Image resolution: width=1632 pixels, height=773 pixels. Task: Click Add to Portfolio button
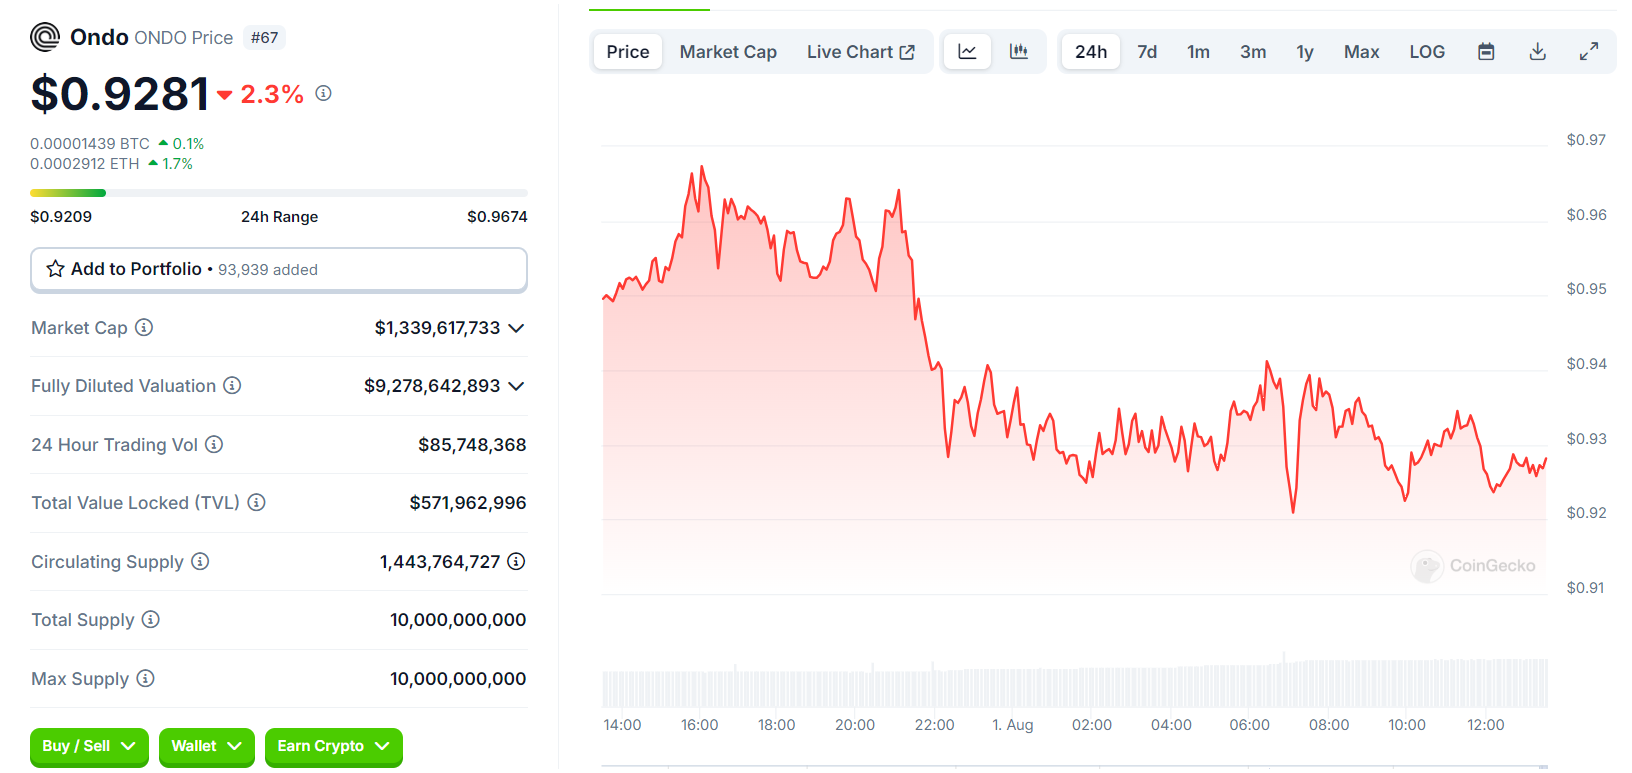279,269
